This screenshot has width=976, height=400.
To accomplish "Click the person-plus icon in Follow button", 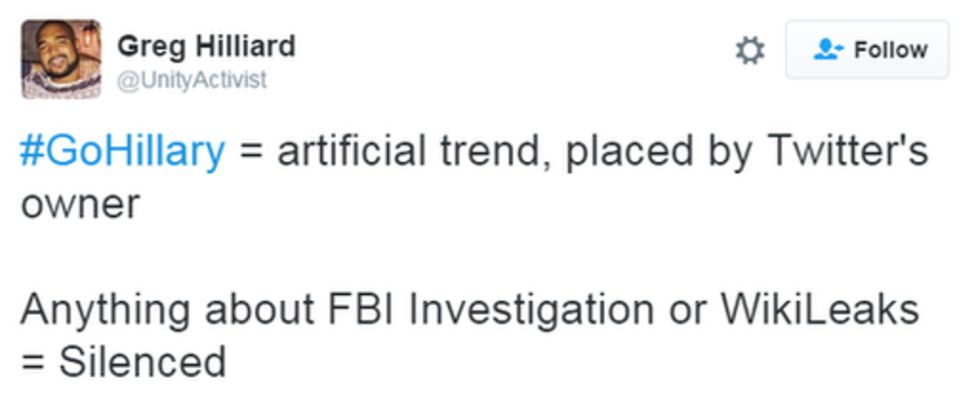I will [828, 49].
